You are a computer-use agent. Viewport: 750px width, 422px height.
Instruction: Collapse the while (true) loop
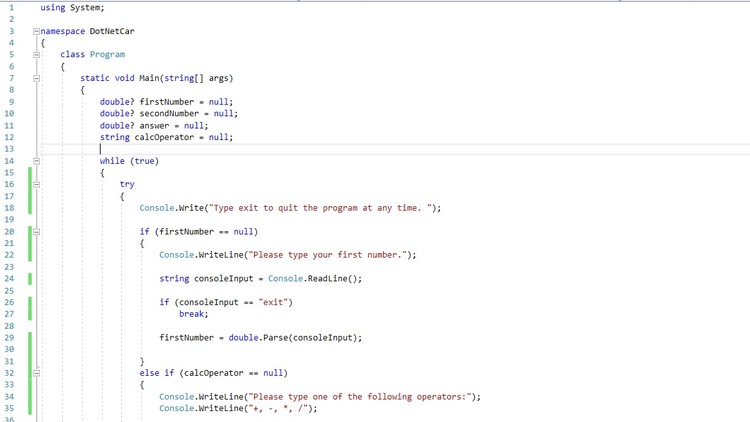[x=36, y=161]
